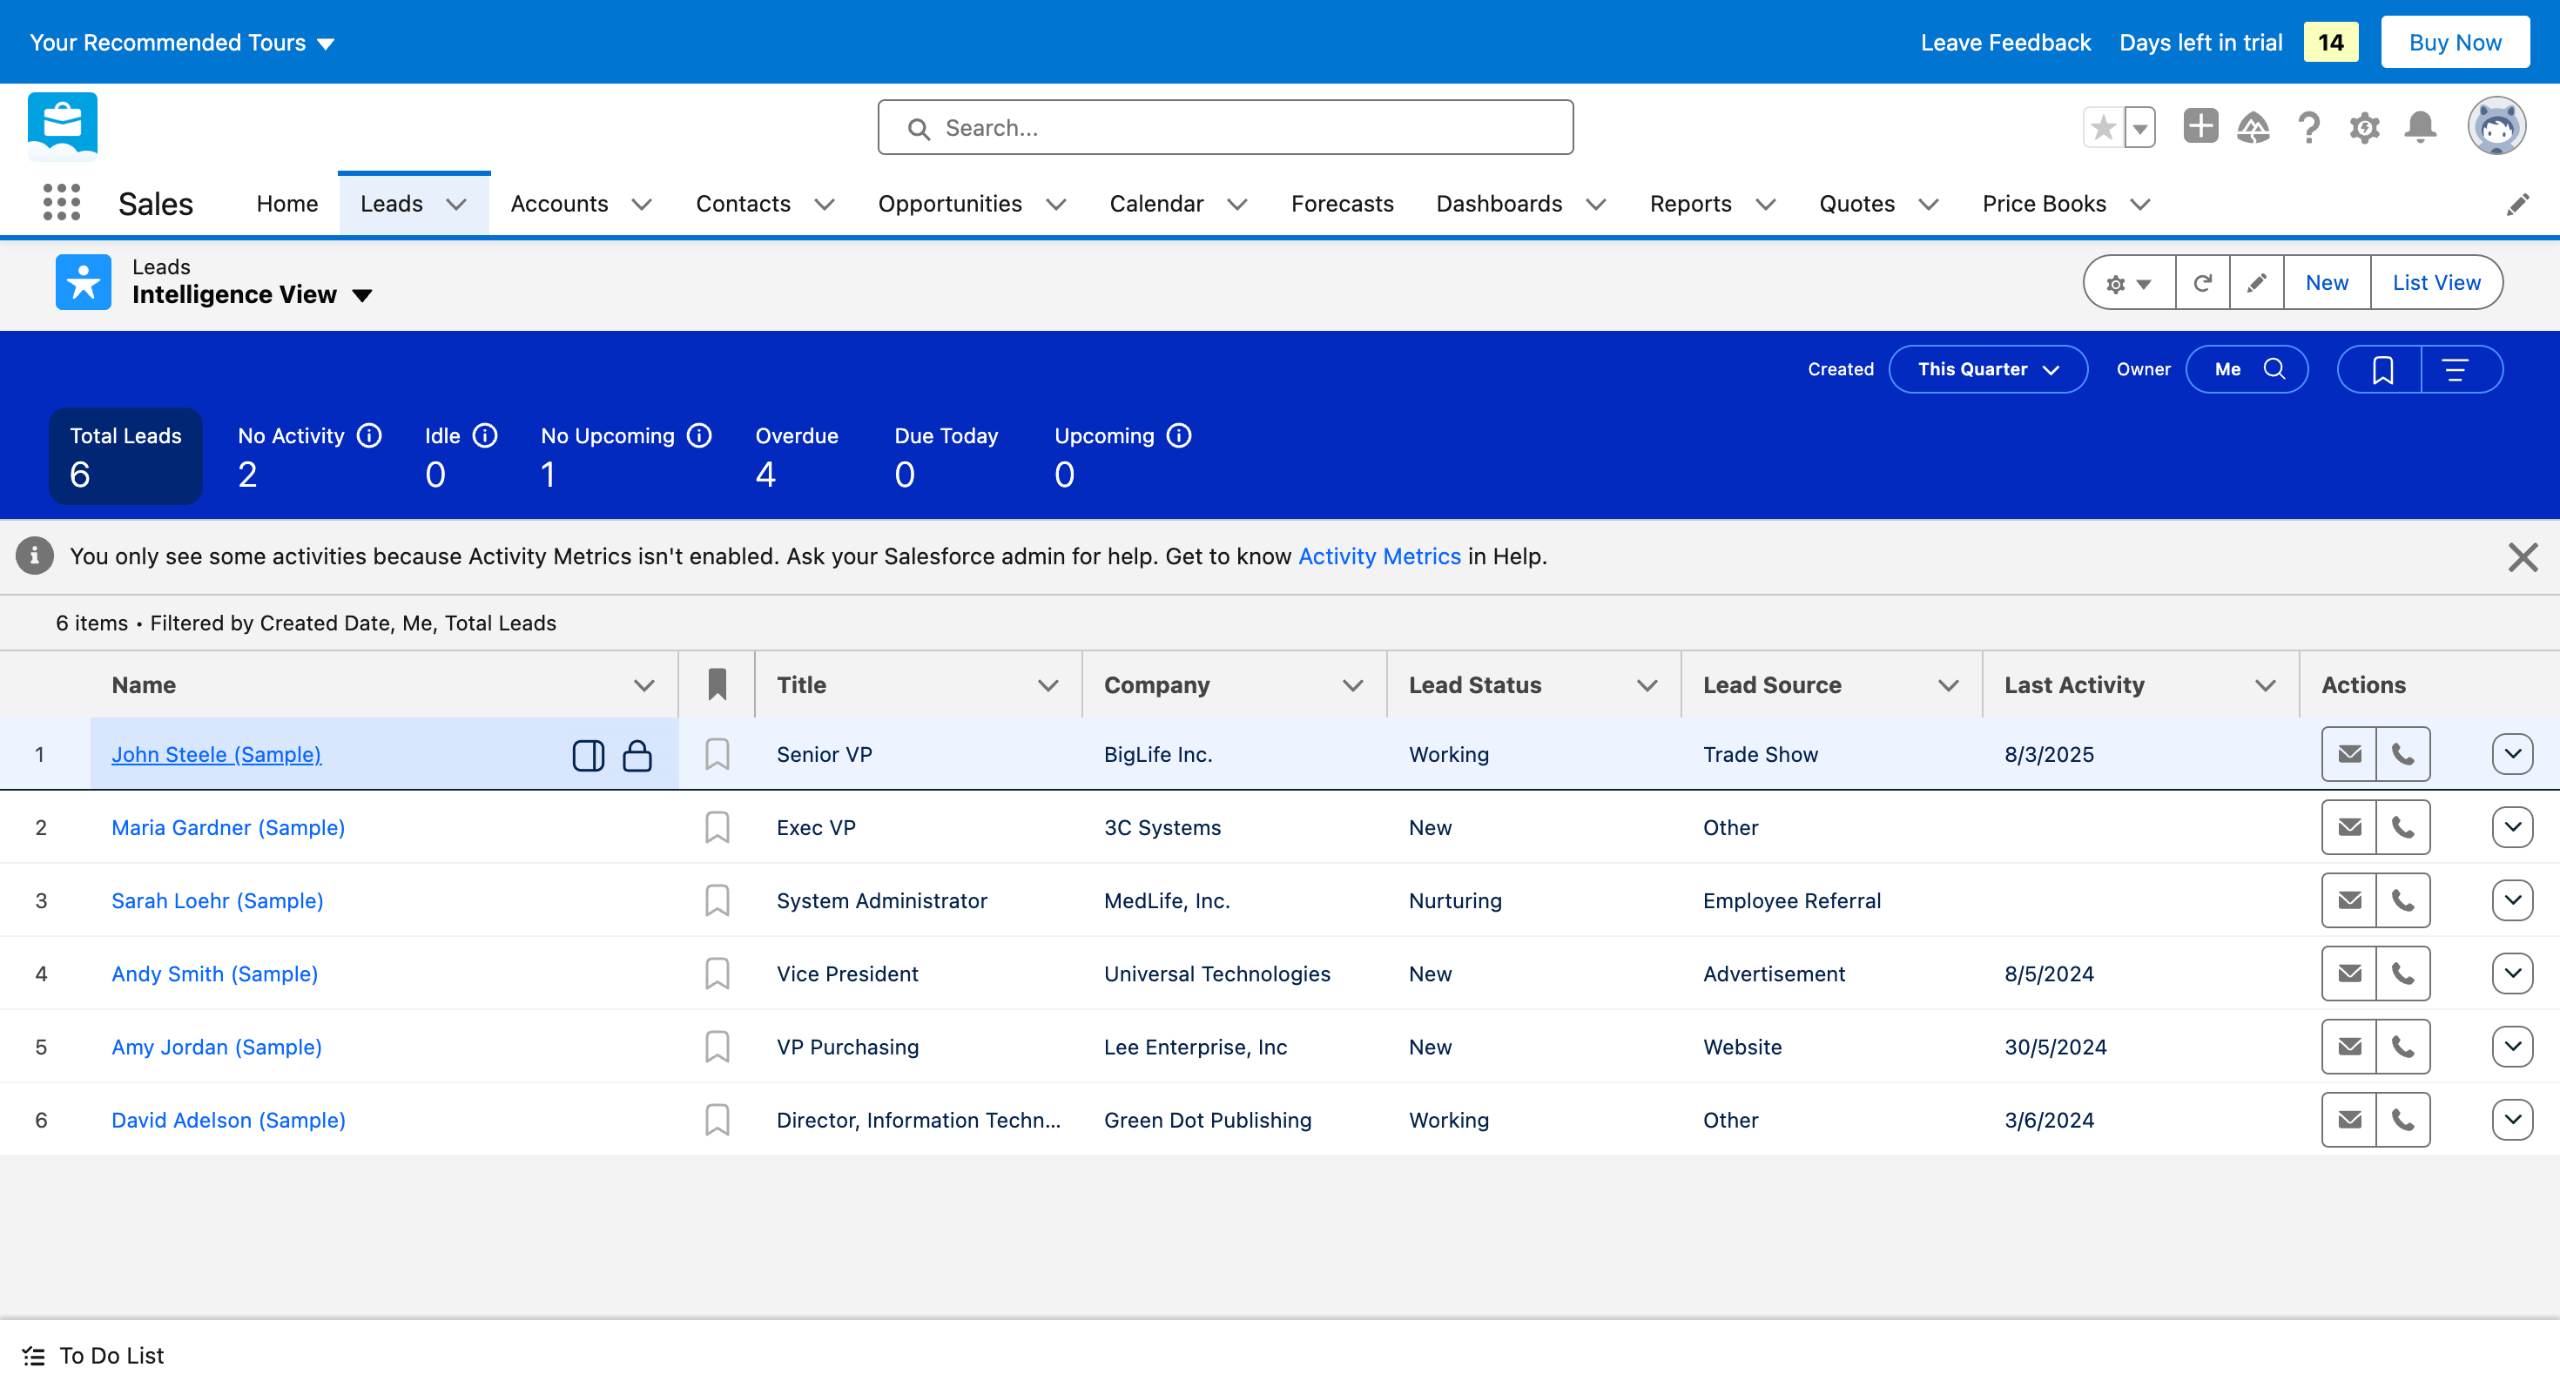This screenshot has height=1389, width=2560.
Task: Switch to the Accounts tab
Action: tap(559, 203)
